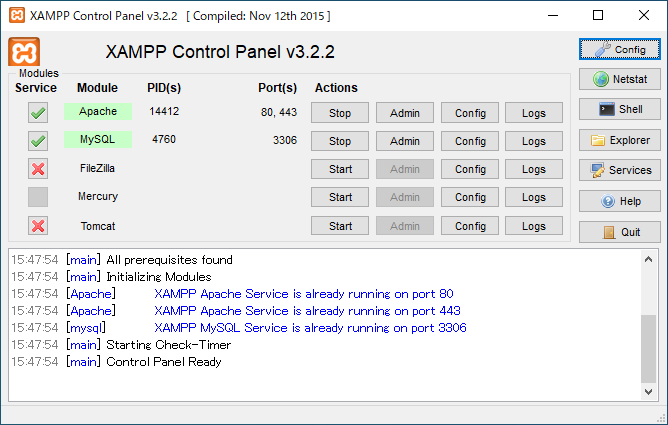The image size is (668, 425).
Task: Open the Help button
Action: point(620,201)
